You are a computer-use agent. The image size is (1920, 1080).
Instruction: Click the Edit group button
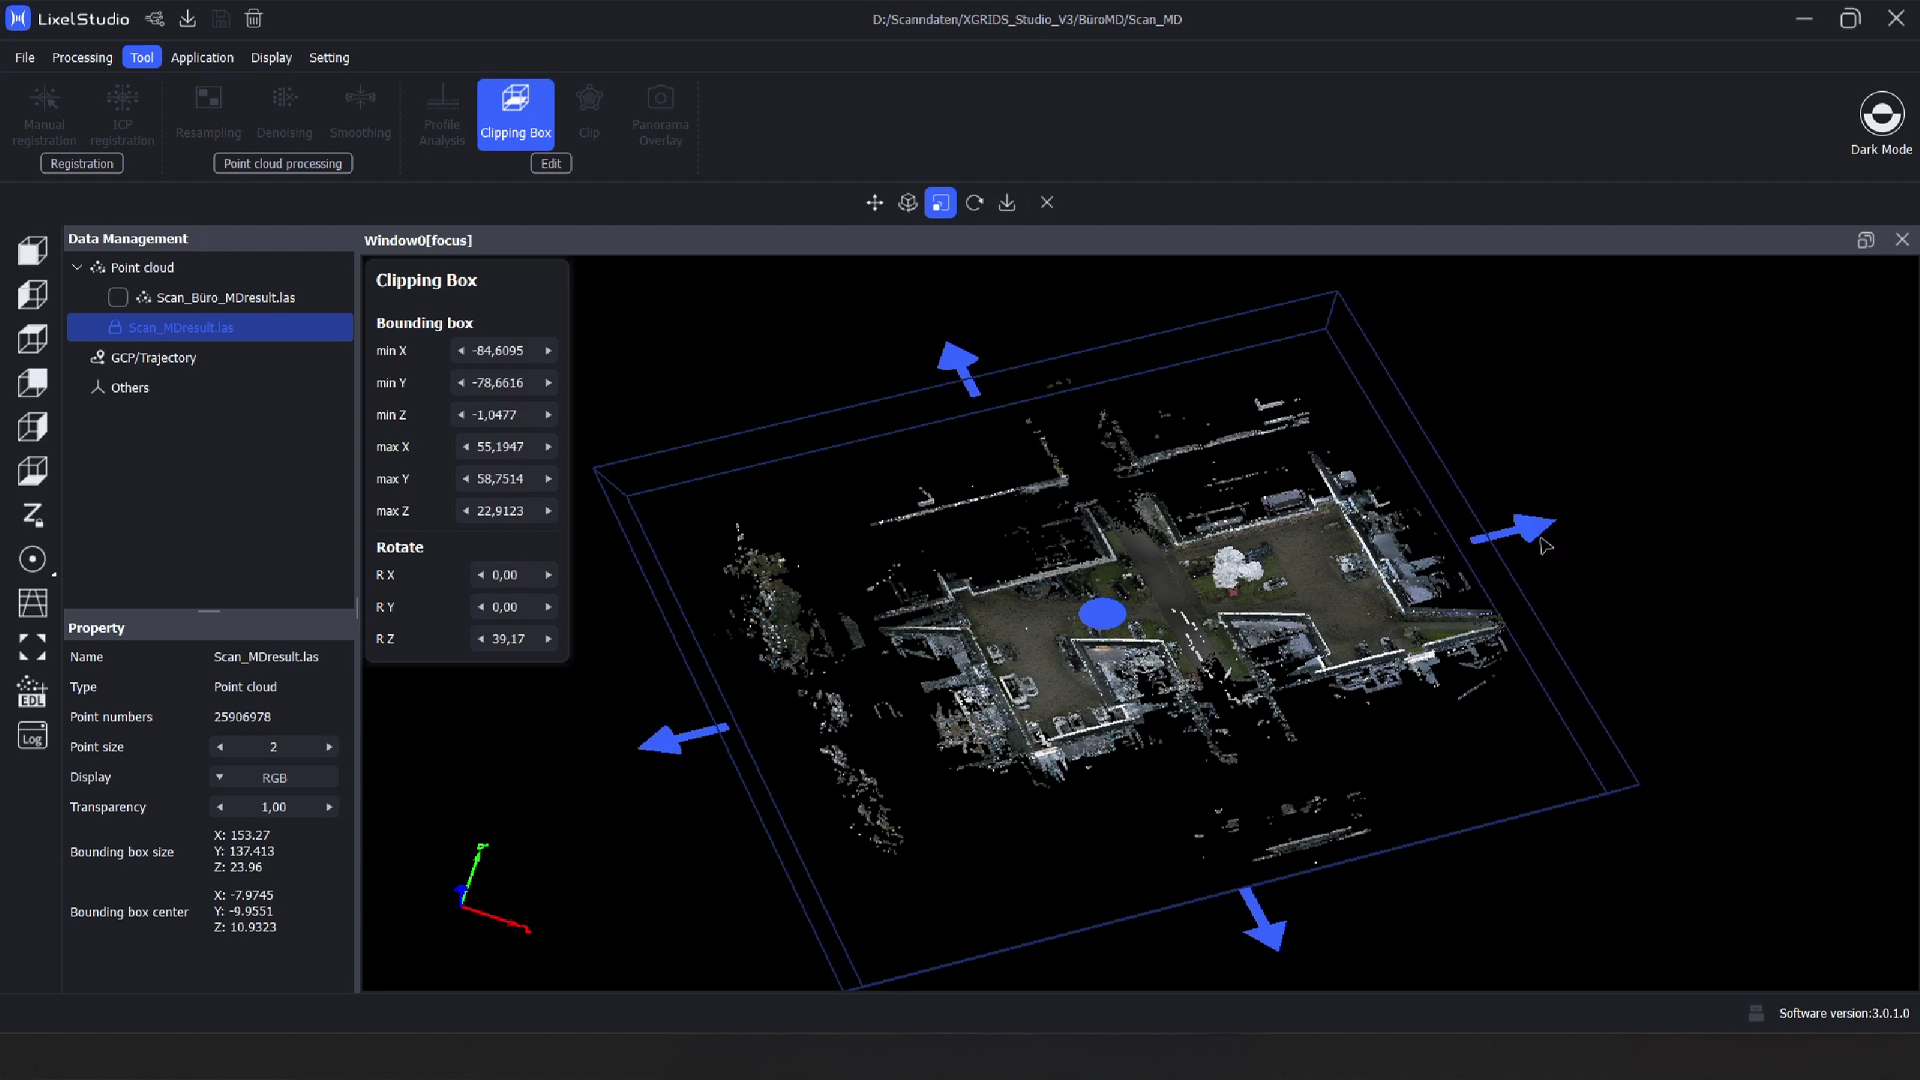(551, 164)
